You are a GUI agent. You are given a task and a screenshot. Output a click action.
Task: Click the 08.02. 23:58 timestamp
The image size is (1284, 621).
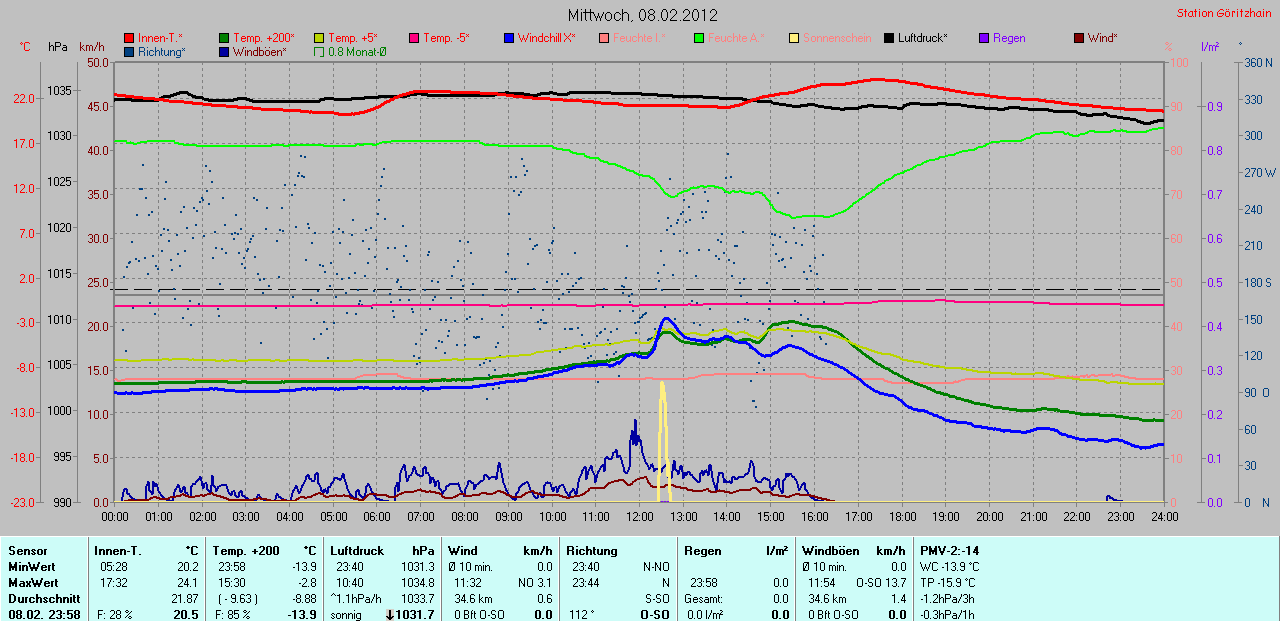coord(45,614)
